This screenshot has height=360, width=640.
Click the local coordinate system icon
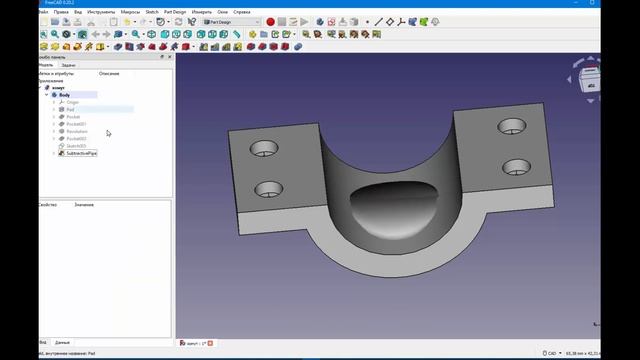click(x=401, y=22)
